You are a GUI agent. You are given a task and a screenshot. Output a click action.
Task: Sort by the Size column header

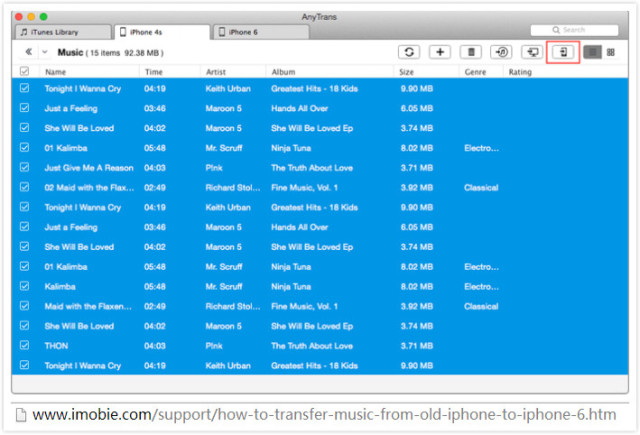point(407,72)
